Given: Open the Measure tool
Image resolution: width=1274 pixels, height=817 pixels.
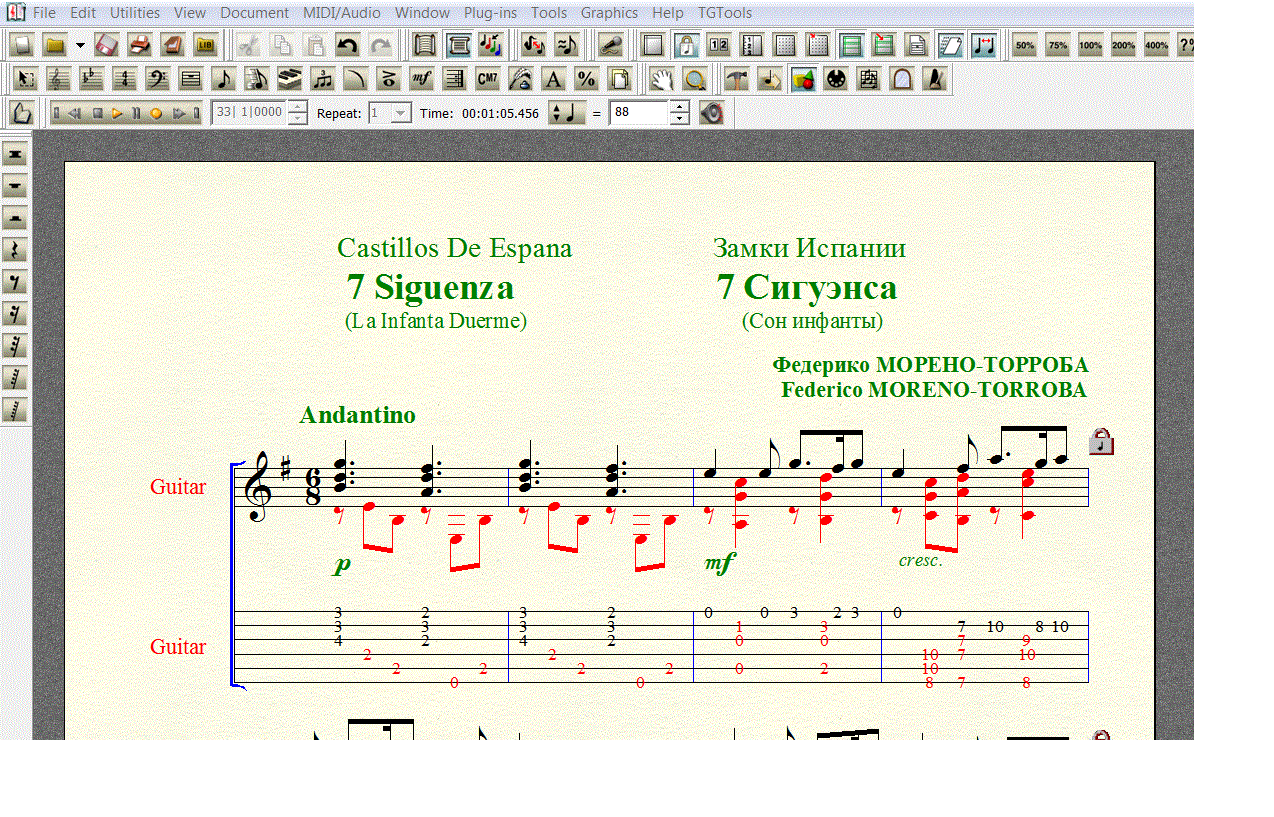Looking at the screenshot, I should click(191, 79).
